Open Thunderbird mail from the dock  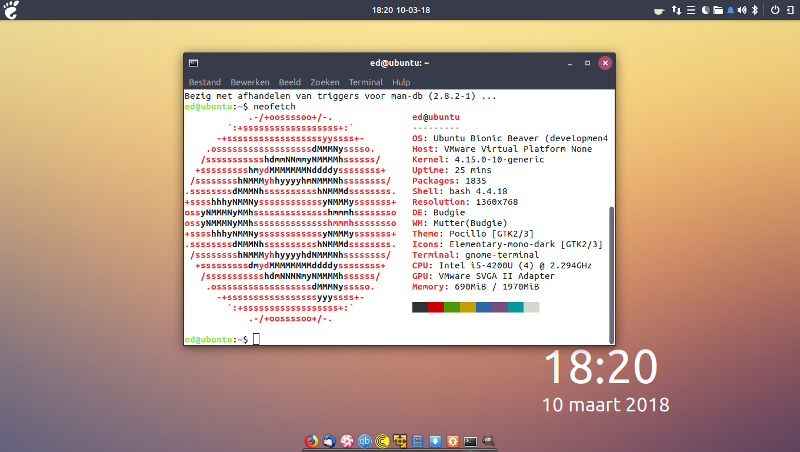[x=329, y=441]
